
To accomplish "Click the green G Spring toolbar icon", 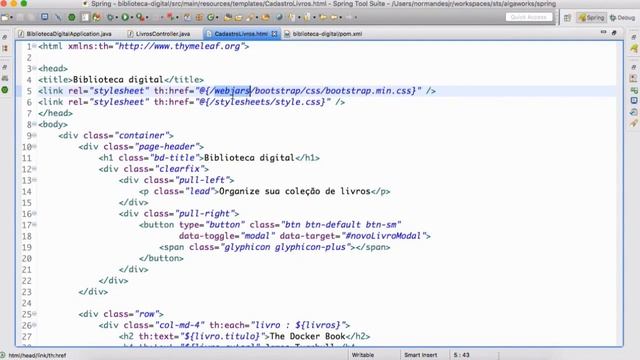I will click(211, 17).
